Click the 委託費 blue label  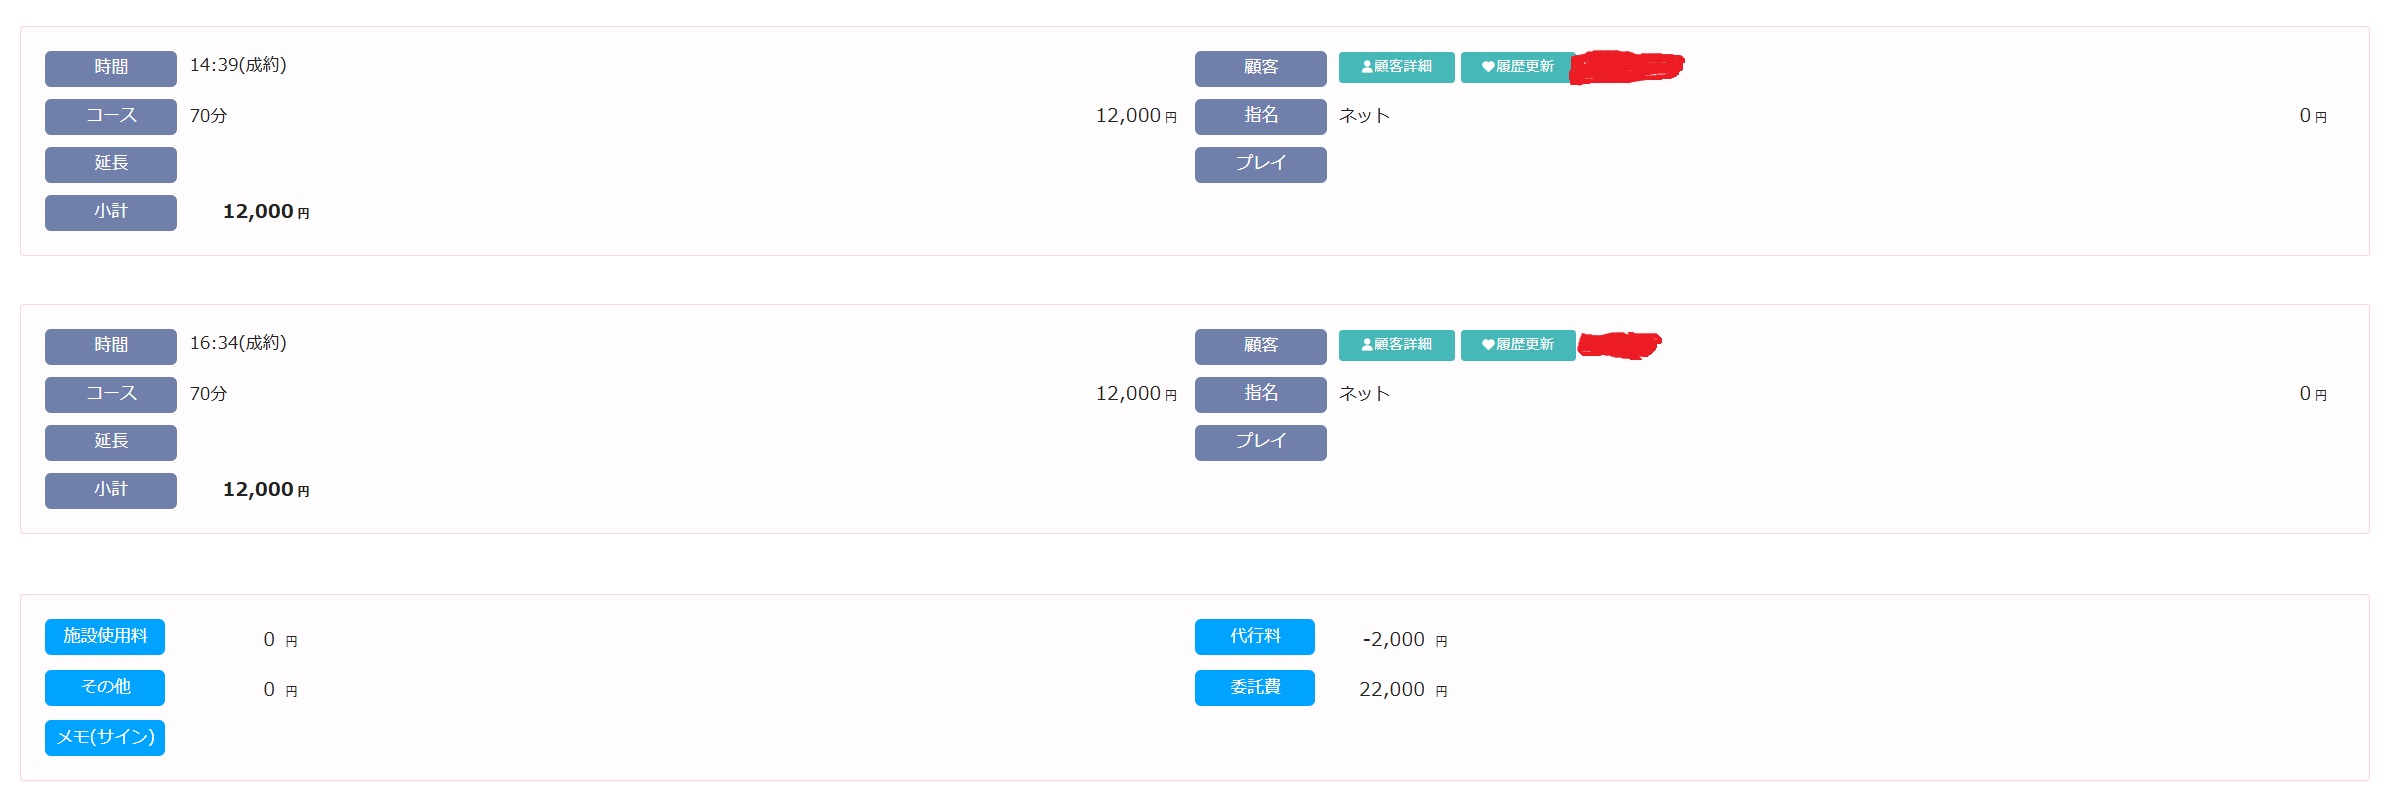tap(1254, 688)
